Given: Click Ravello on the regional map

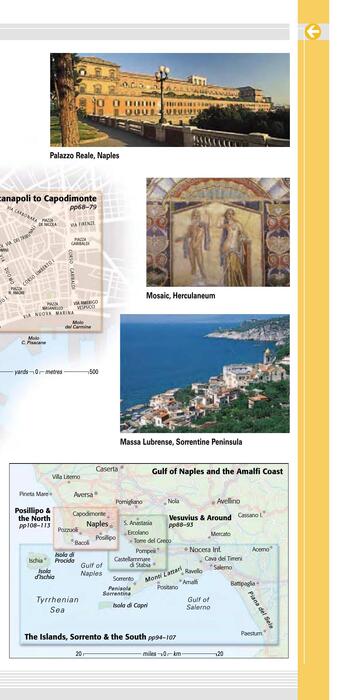Looking at the screenshot, I should coord(193,571).
